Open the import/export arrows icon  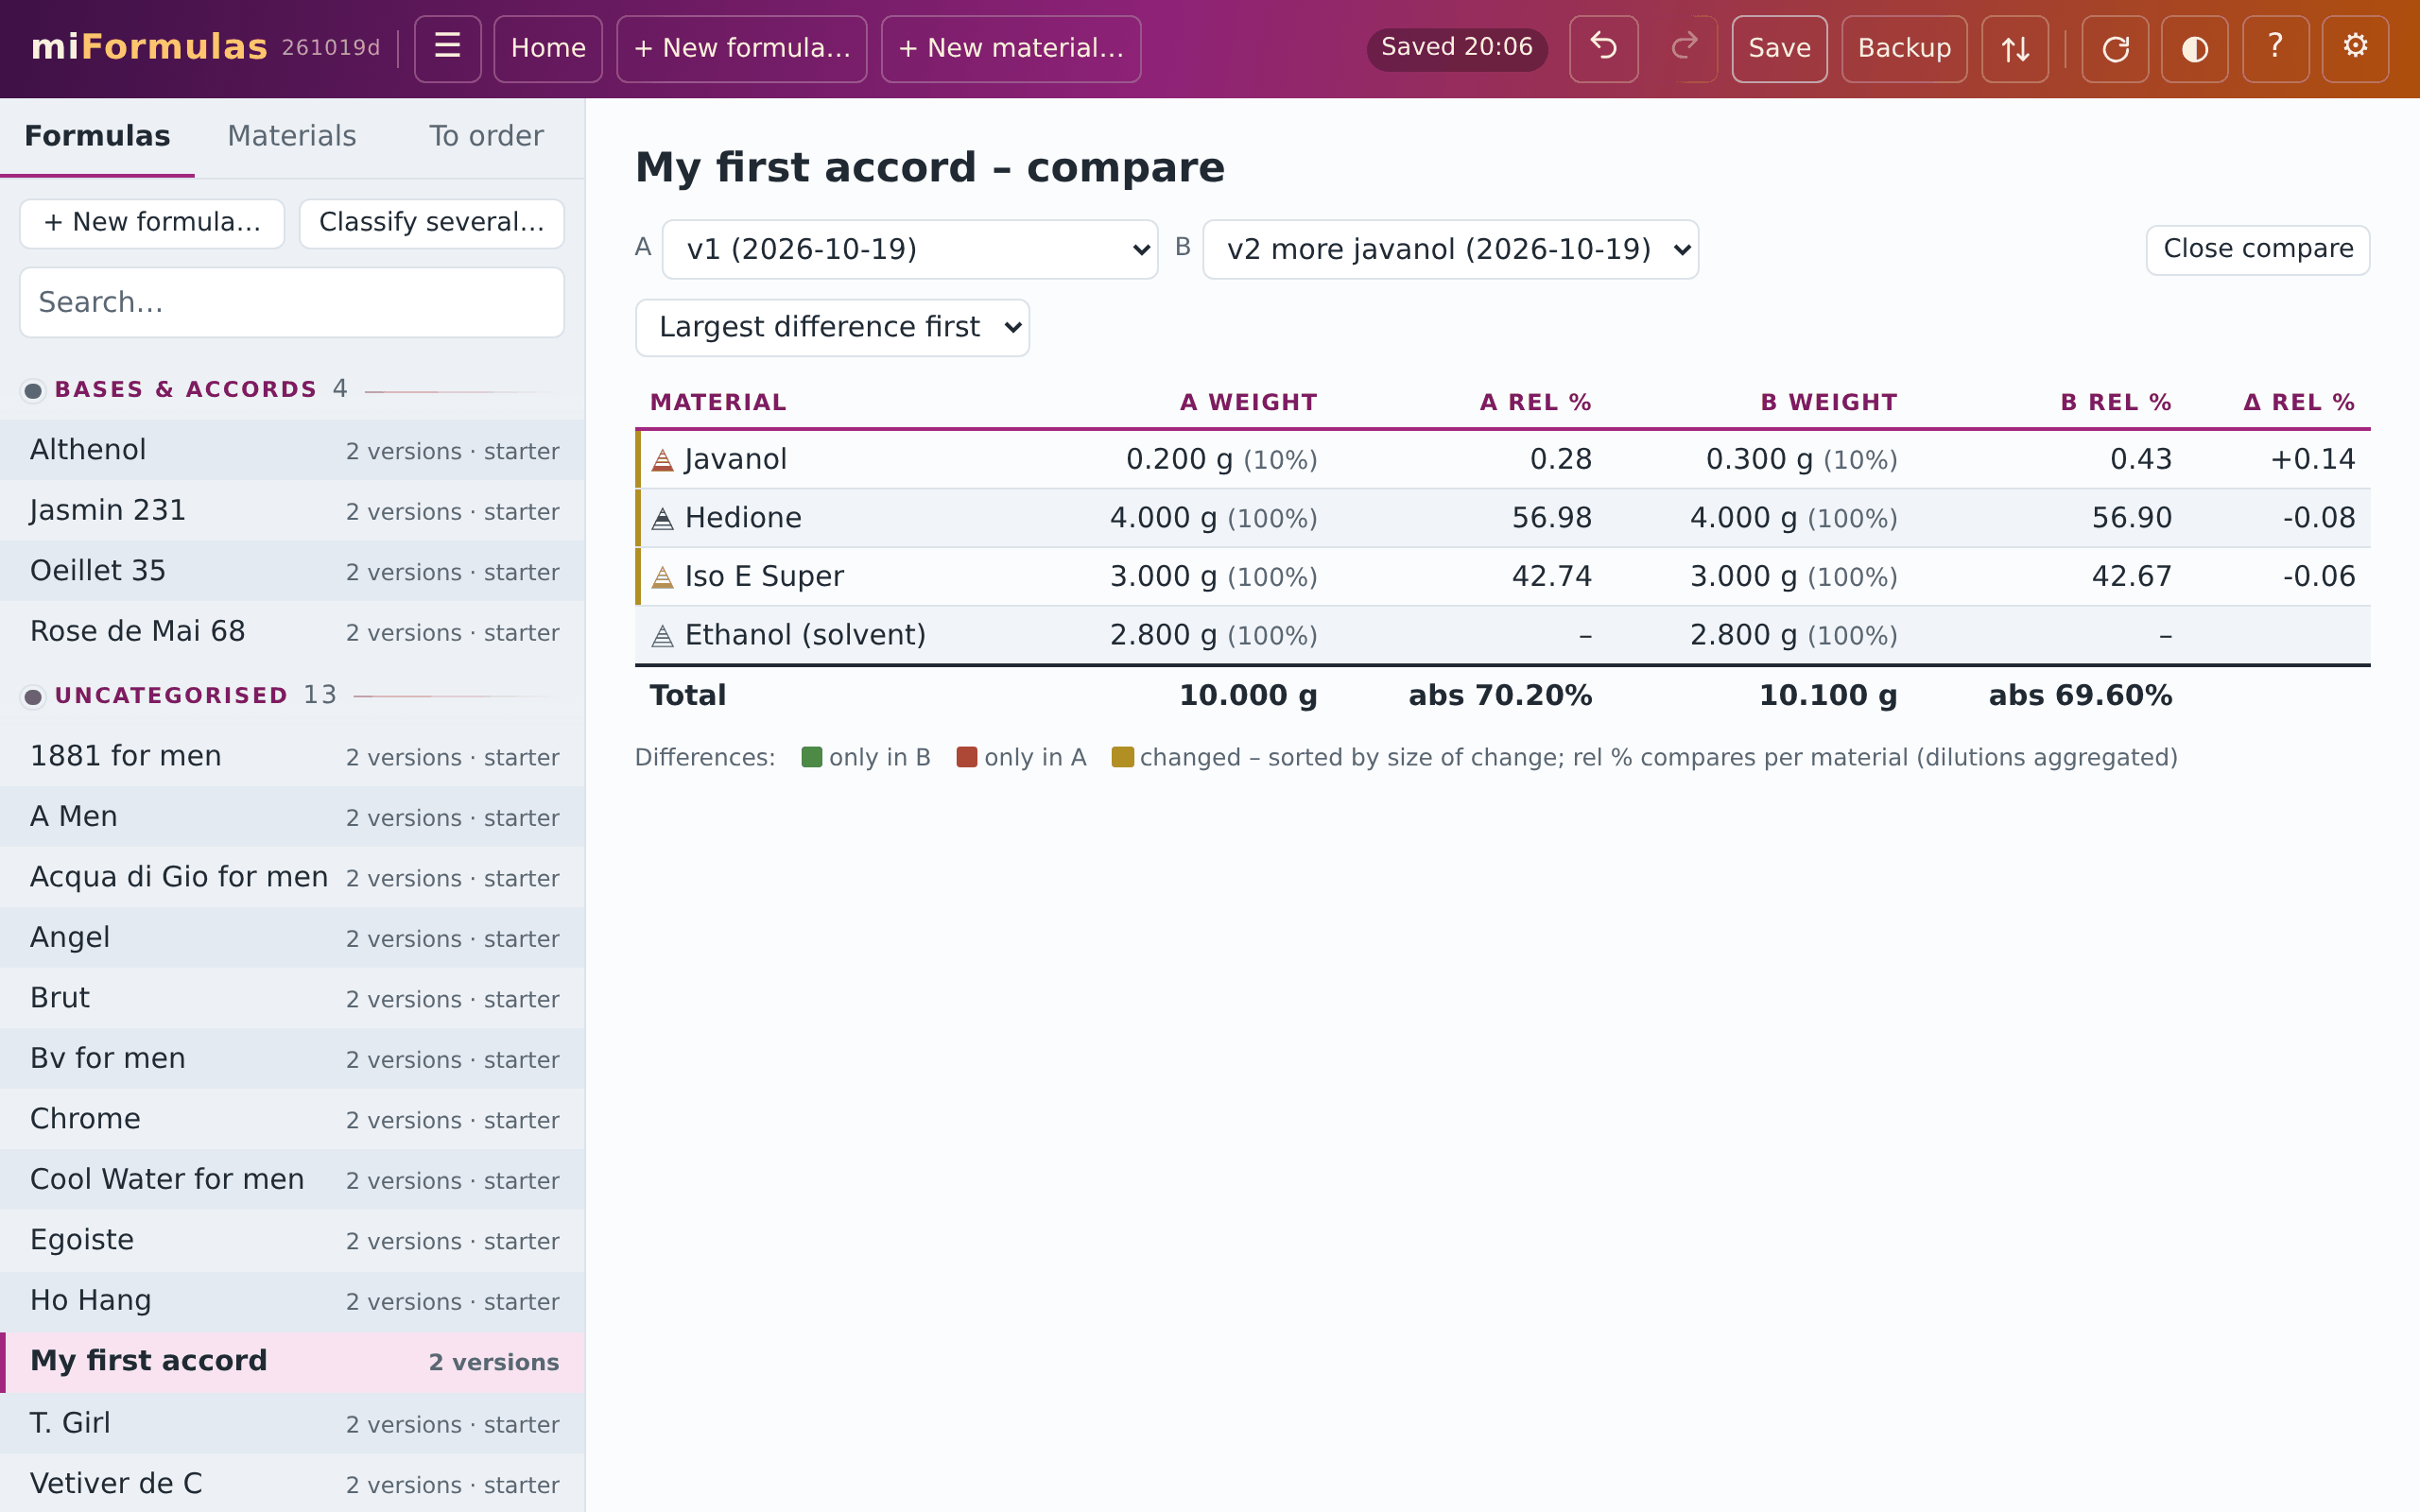tap(2015, 48)
